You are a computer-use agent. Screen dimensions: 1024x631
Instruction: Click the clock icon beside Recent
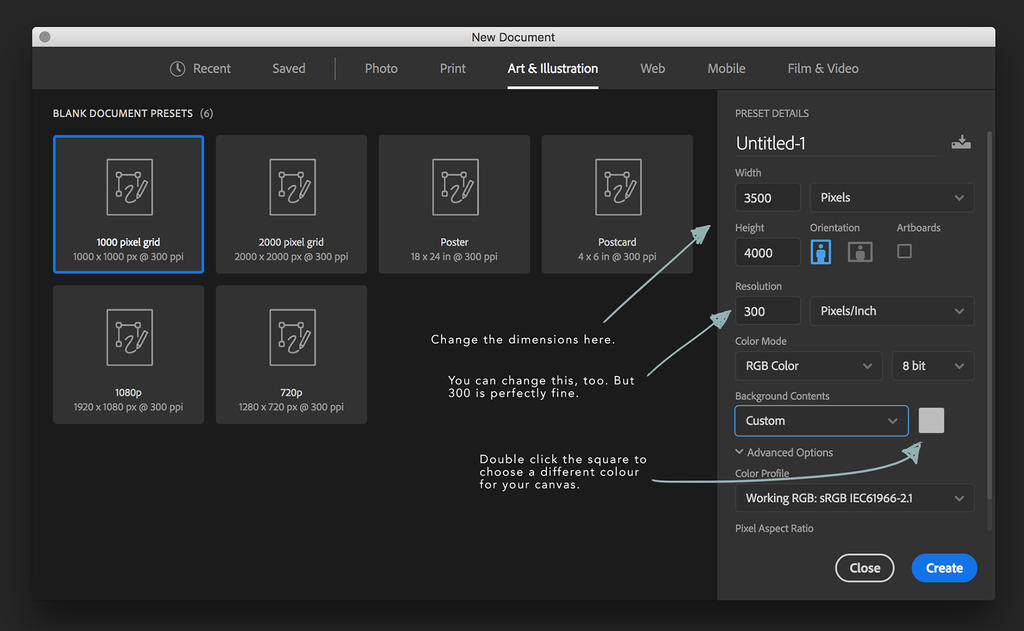[178, 69]
